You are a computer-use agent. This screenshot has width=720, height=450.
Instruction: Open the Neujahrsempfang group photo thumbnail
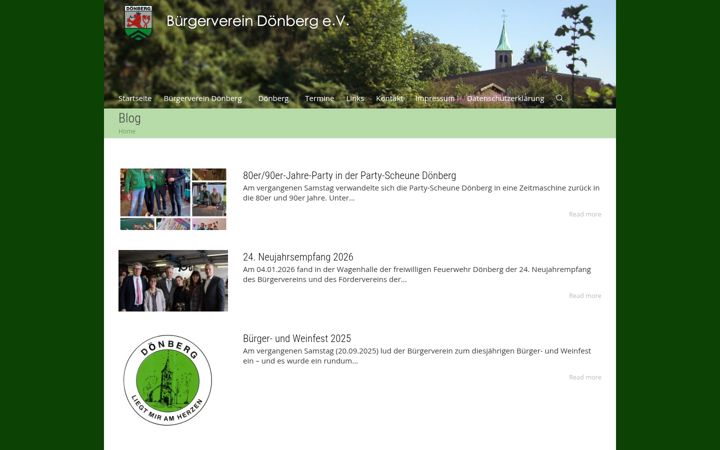pos(173,281)
